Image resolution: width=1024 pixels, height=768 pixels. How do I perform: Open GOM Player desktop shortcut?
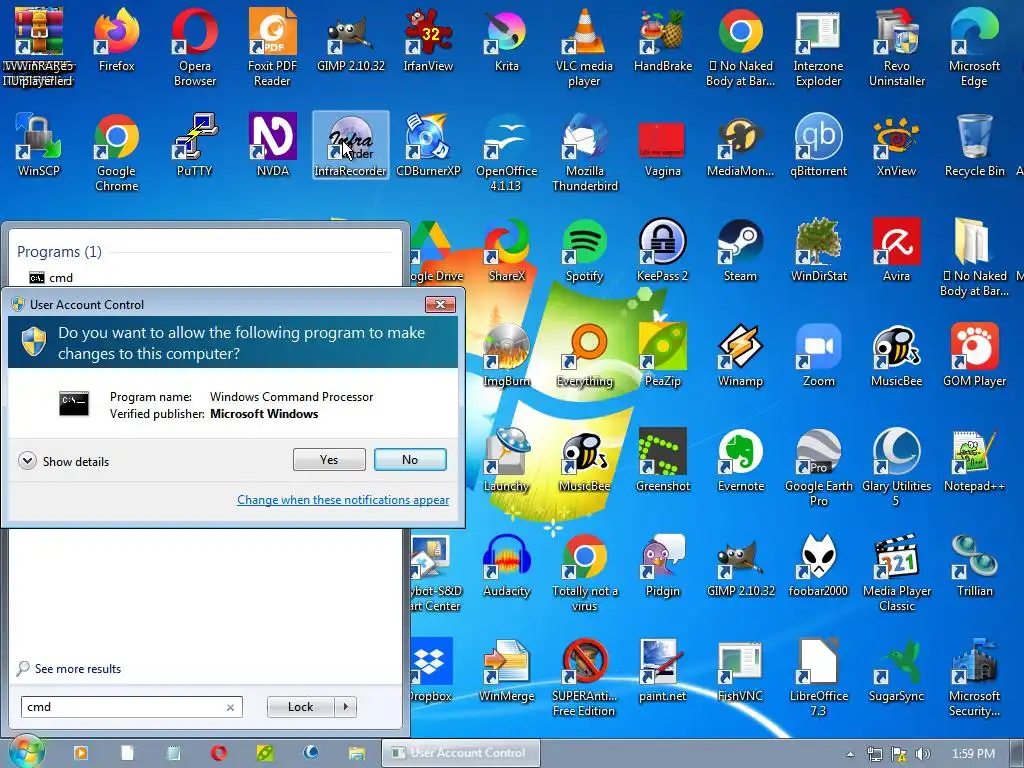click(x=974, y=355)
